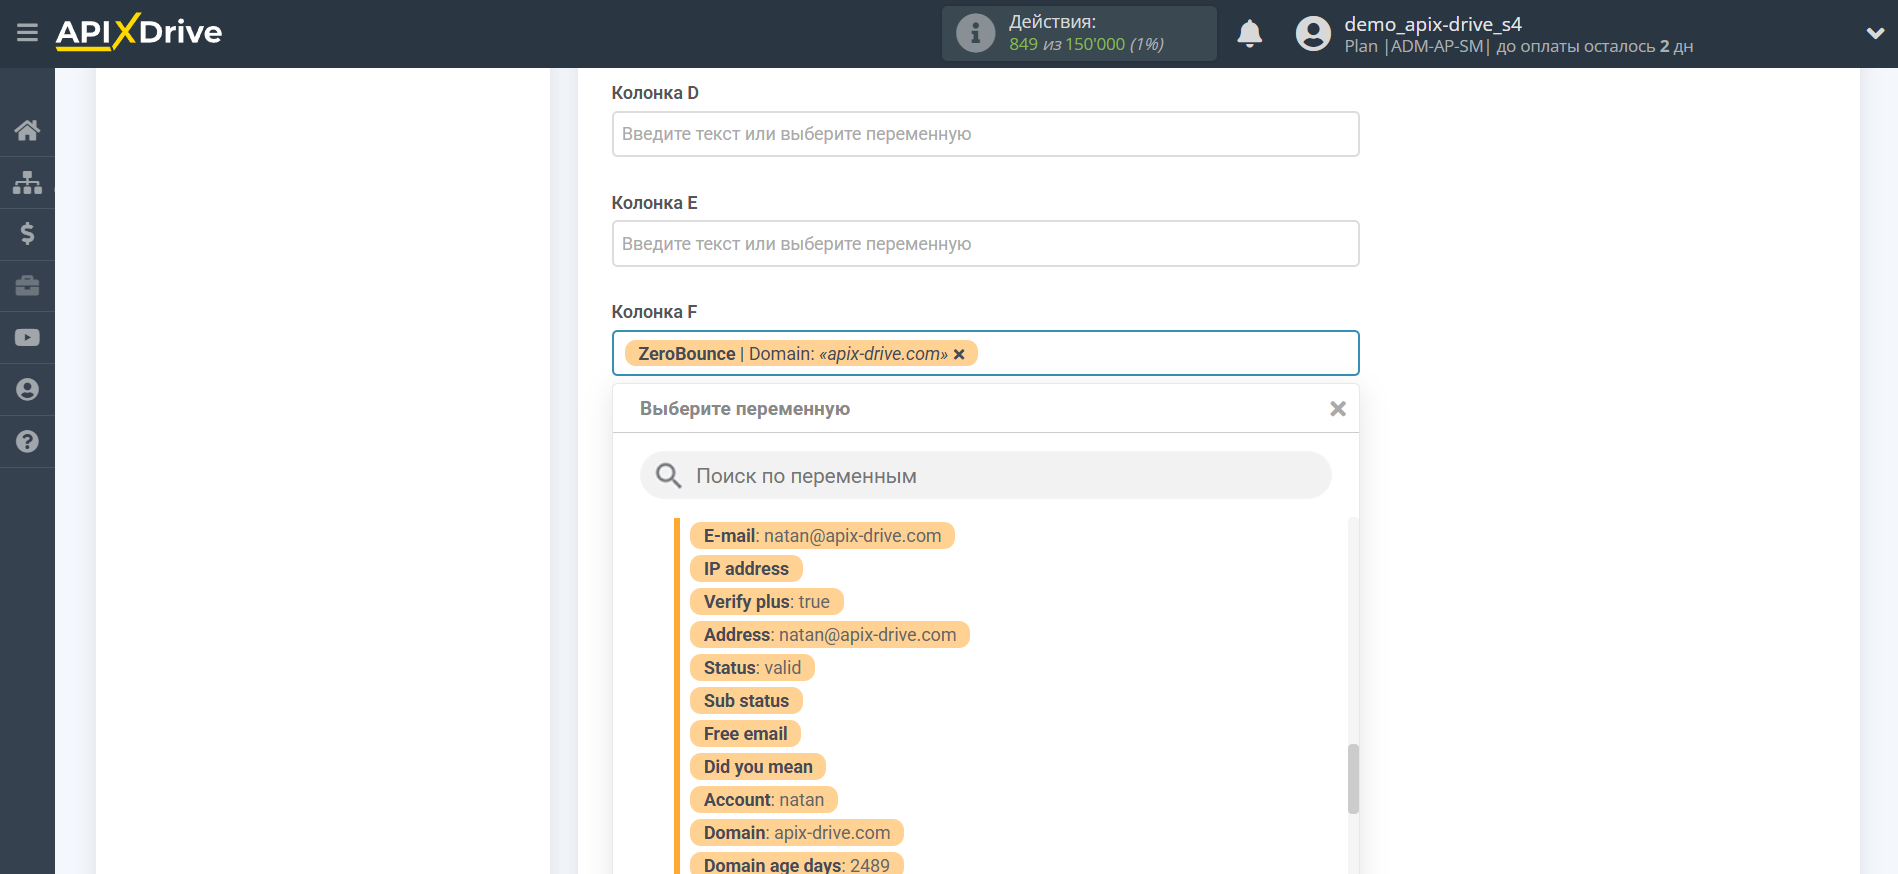Open the YouTube video tutorials icon
Image resolution: width=1898 pixels, height=874 pixels.
click(x=27, y=338)
